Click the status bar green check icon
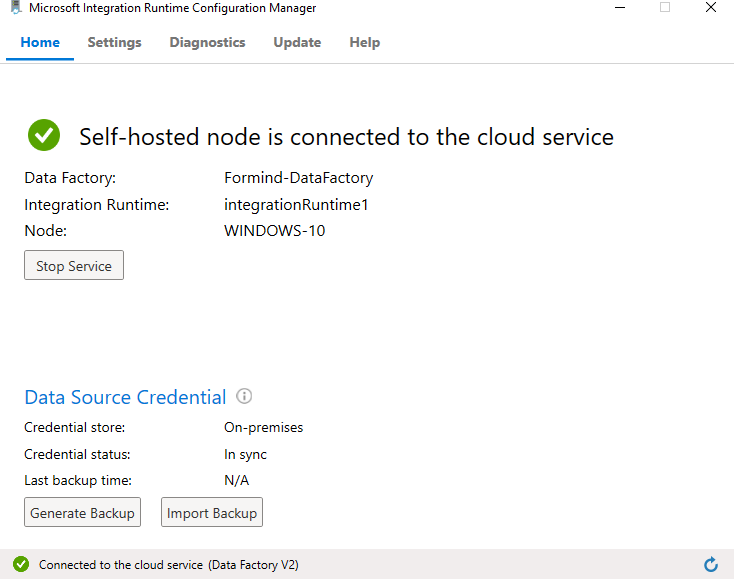This screenshot has height=579, width=734. (21, 564)
